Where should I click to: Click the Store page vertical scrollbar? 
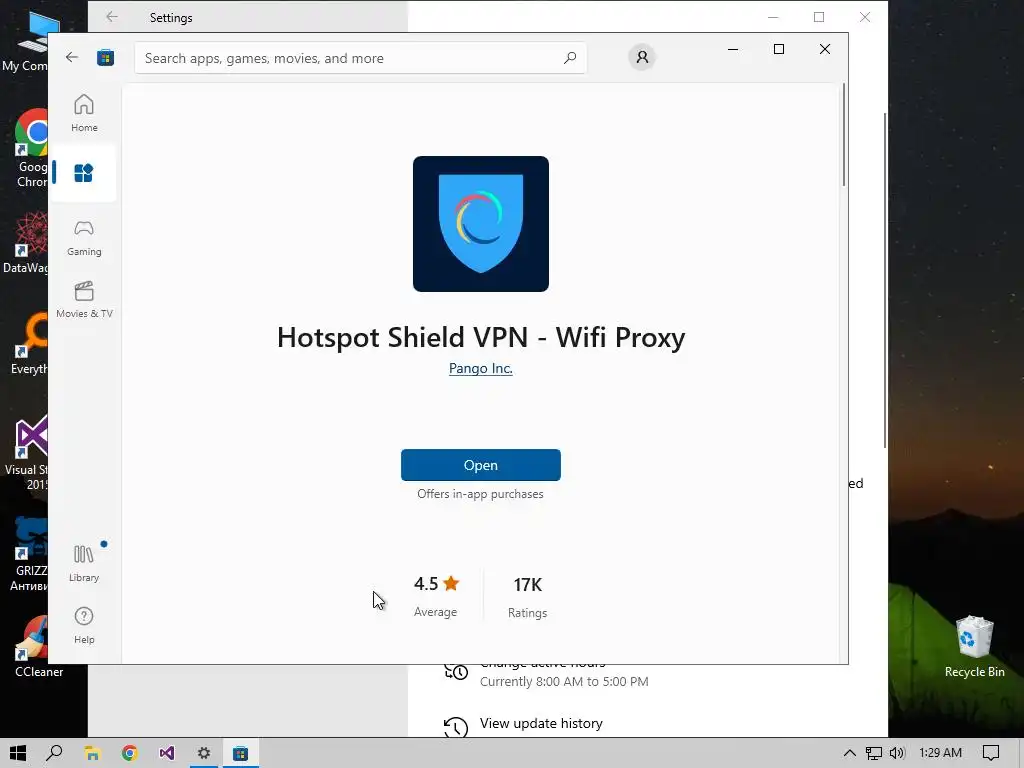pyautogui.click(x=844, y=135)
